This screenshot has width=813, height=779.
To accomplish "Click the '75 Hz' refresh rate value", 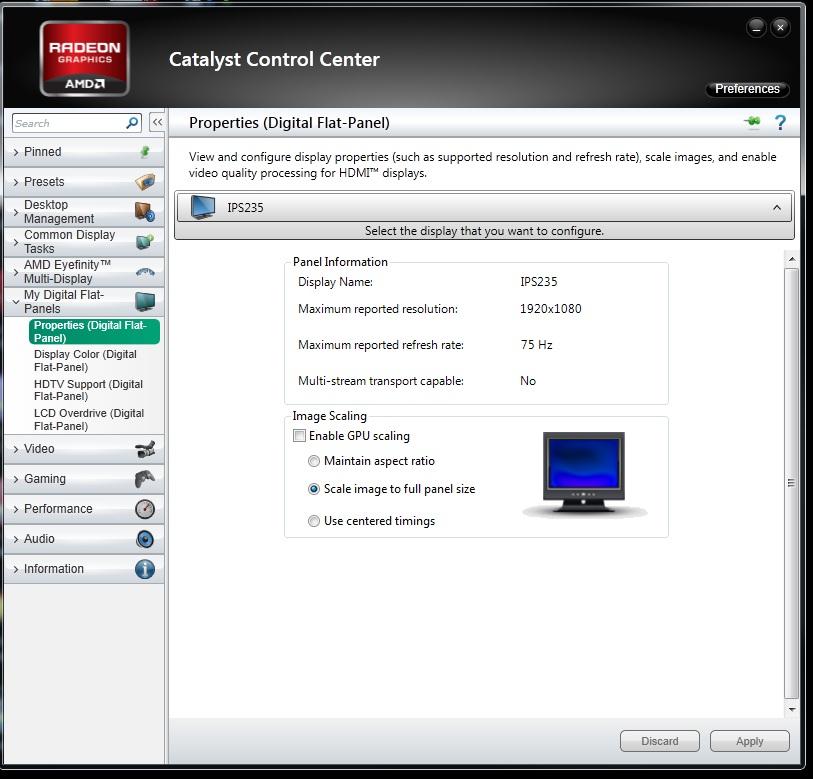I will (536, 345).
